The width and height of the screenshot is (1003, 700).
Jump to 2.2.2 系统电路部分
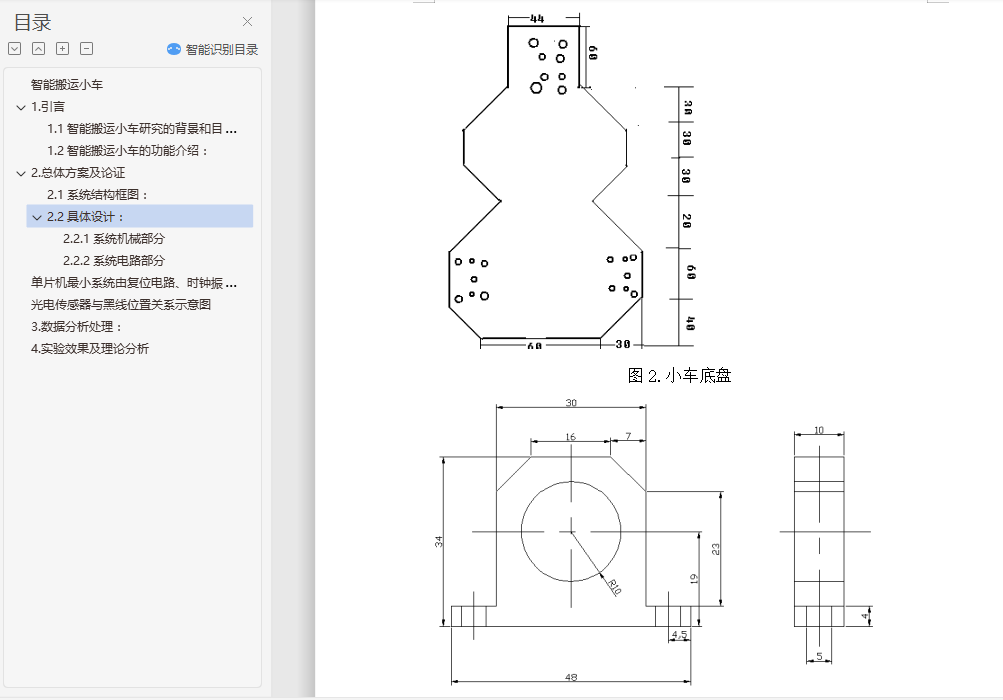(x=114, y=260)
